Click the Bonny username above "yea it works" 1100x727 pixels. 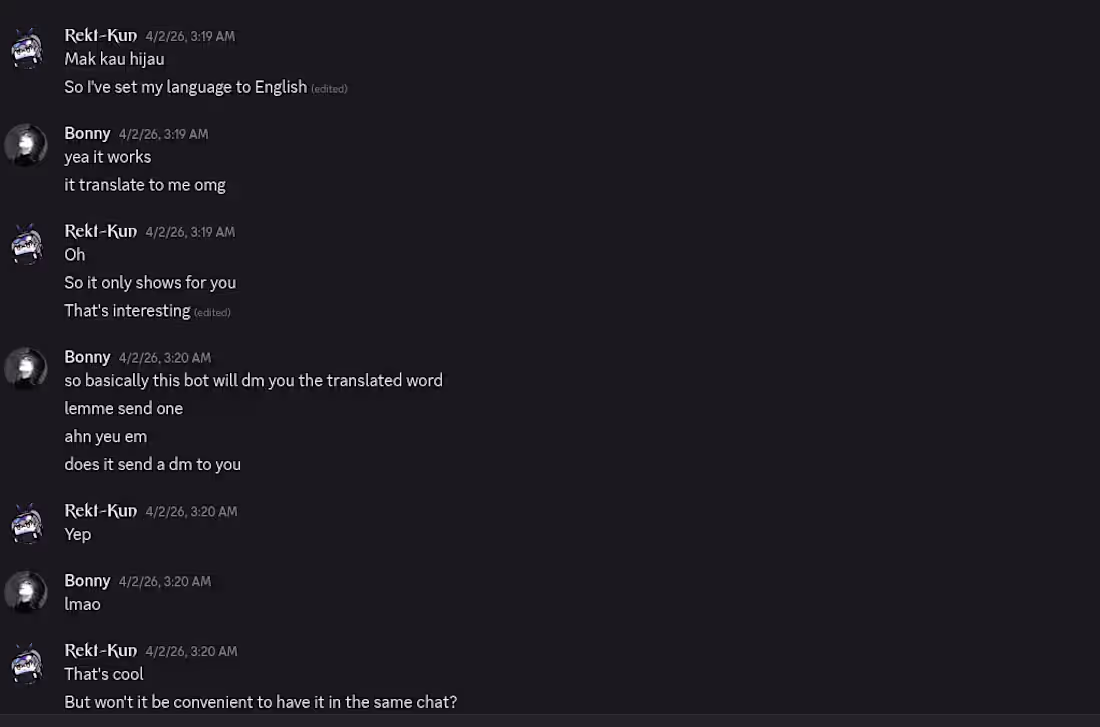point(87,133)
